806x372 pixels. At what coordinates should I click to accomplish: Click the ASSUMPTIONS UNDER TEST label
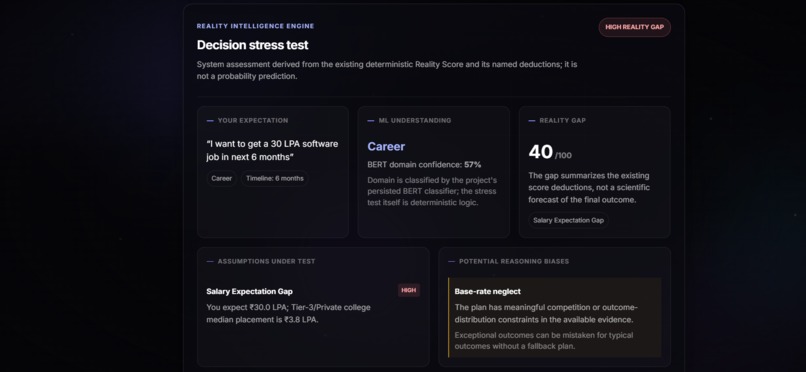[266, 262]
